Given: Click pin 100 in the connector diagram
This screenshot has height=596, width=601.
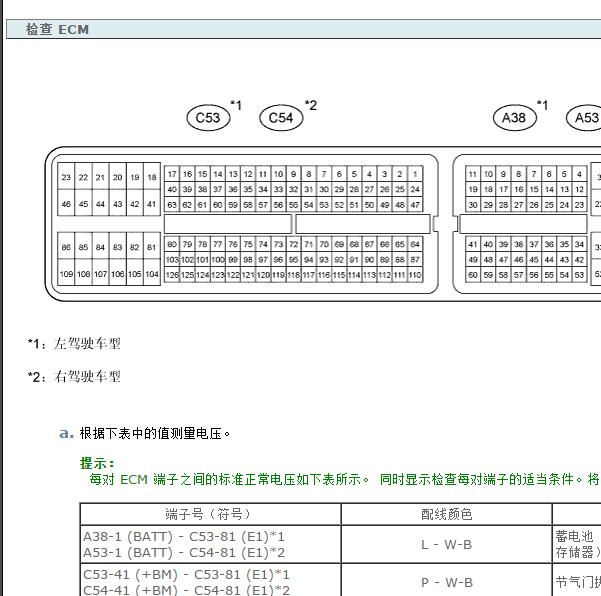Looking at the screenshot, I should 218,259.
